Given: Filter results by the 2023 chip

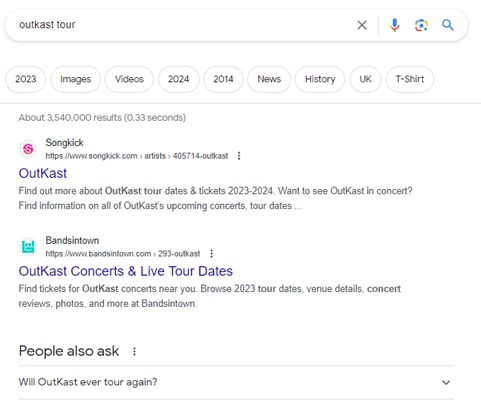Looking at the screenshot, I should coord(25,79).
